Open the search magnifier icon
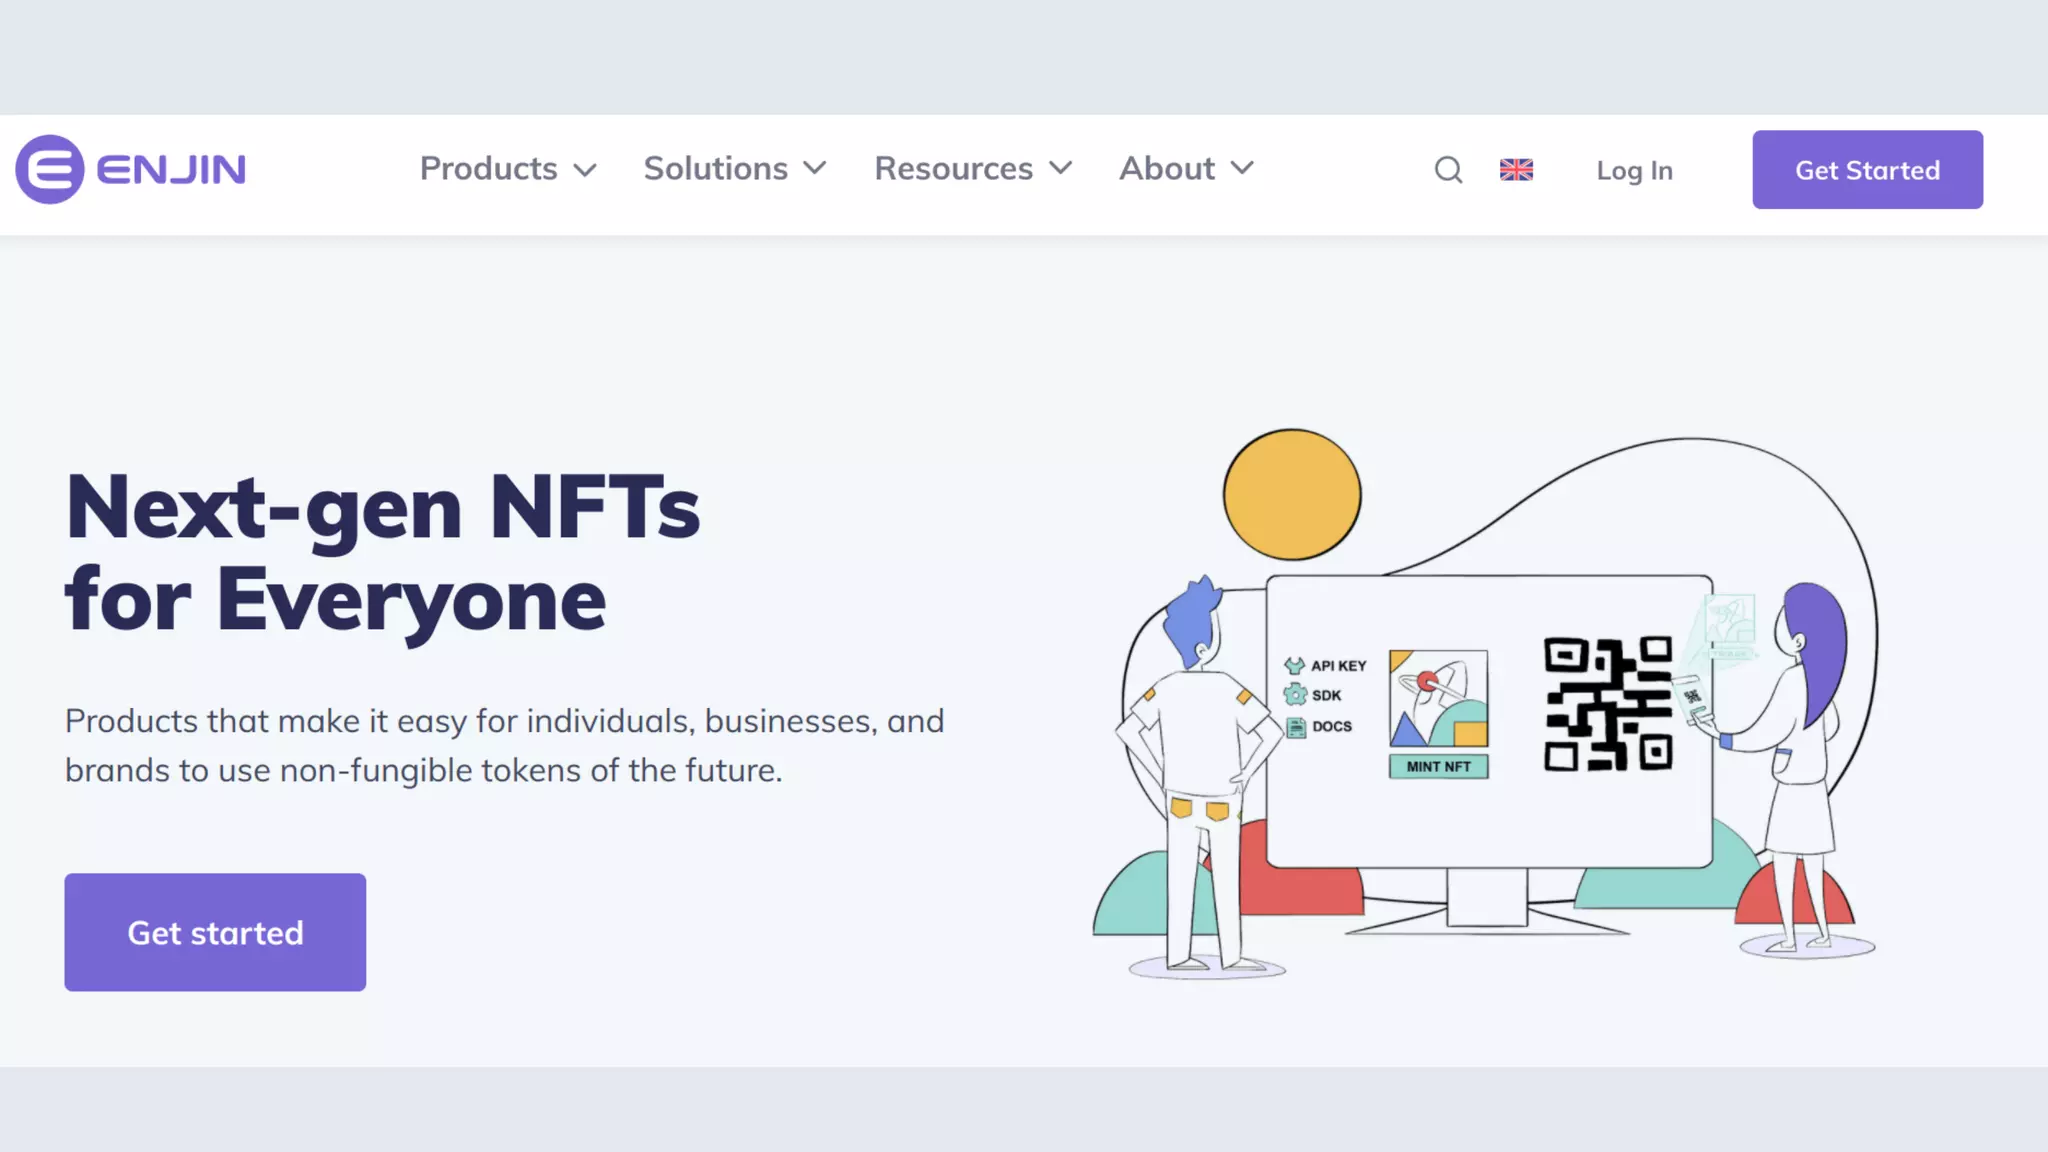Viewport: 2048px width, 1152px height. 1448,170
